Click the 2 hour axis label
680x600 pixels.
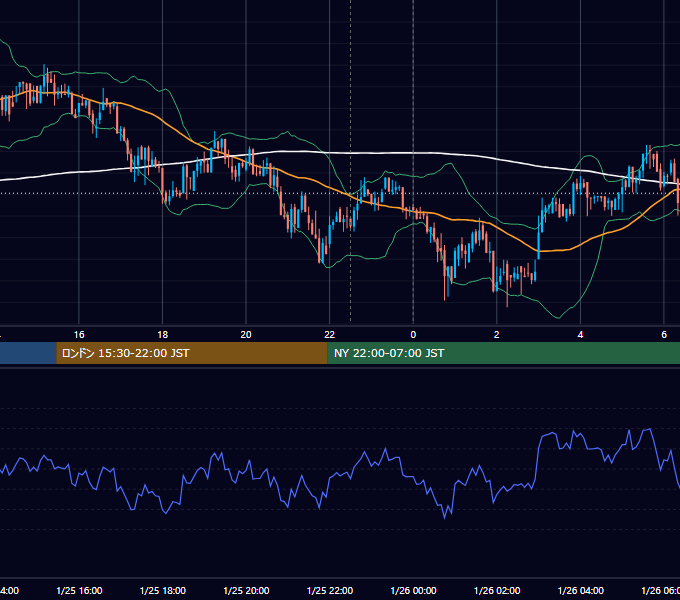point(497,334)
